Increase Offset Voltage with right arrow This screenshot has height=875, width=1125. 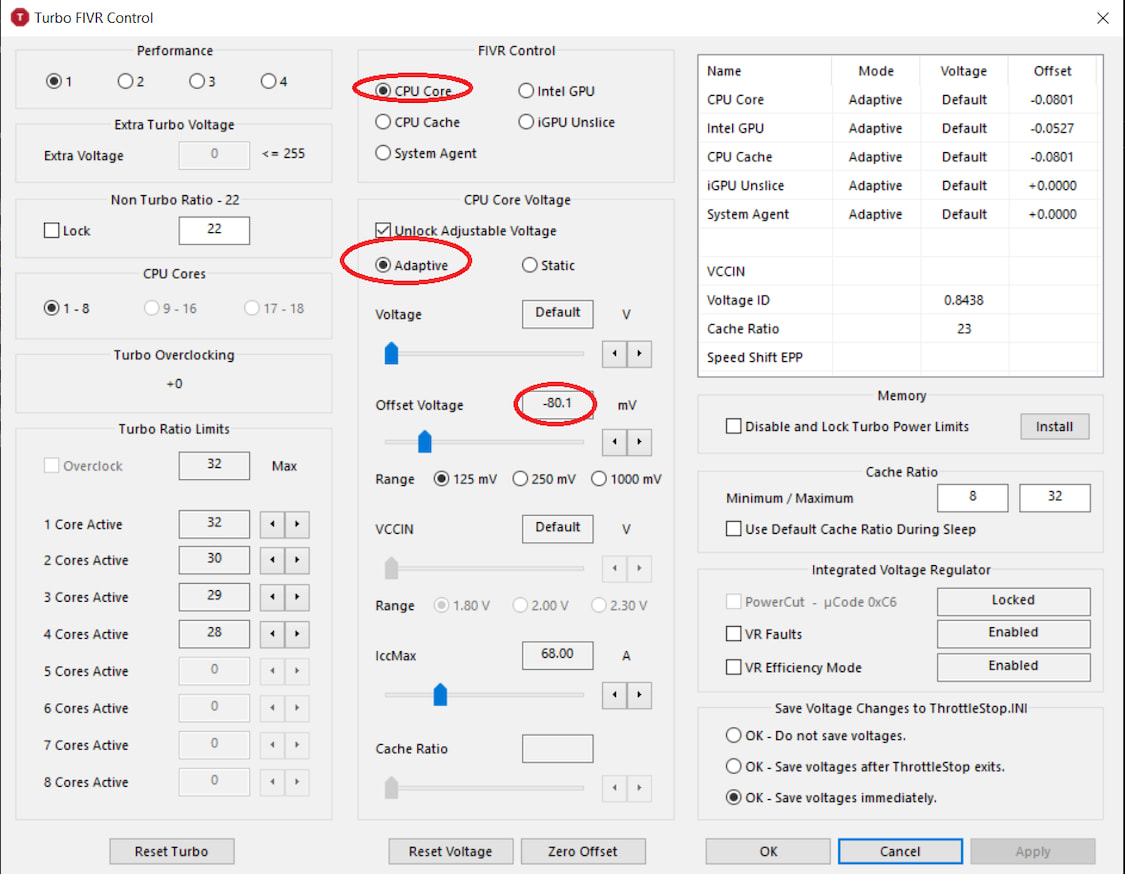(x=639, y=442)
